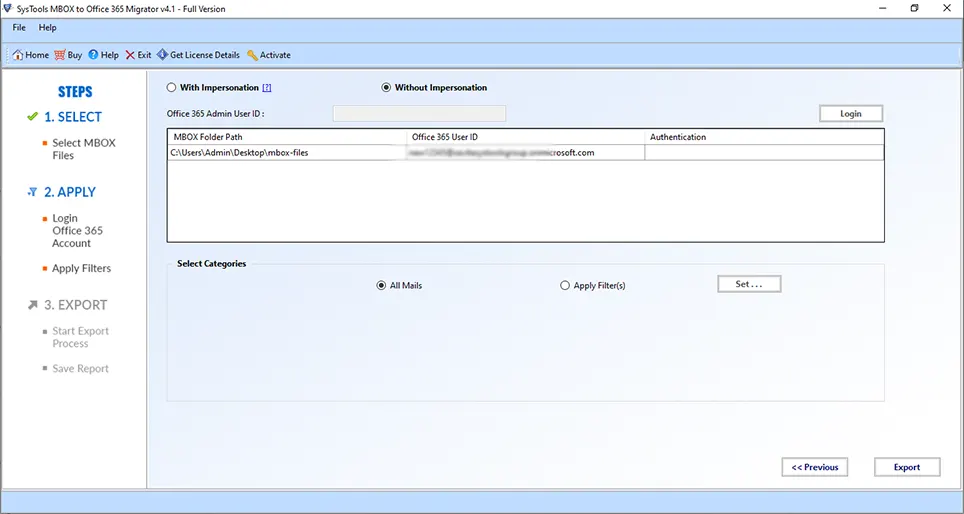Click the Export button
This screenshot has width=964, height=514.
(x=907, y=467)
